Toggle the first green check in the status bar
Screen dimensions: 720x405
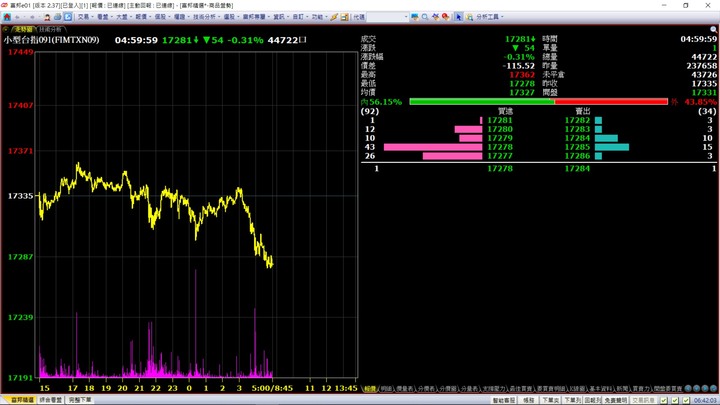(664, 400)
